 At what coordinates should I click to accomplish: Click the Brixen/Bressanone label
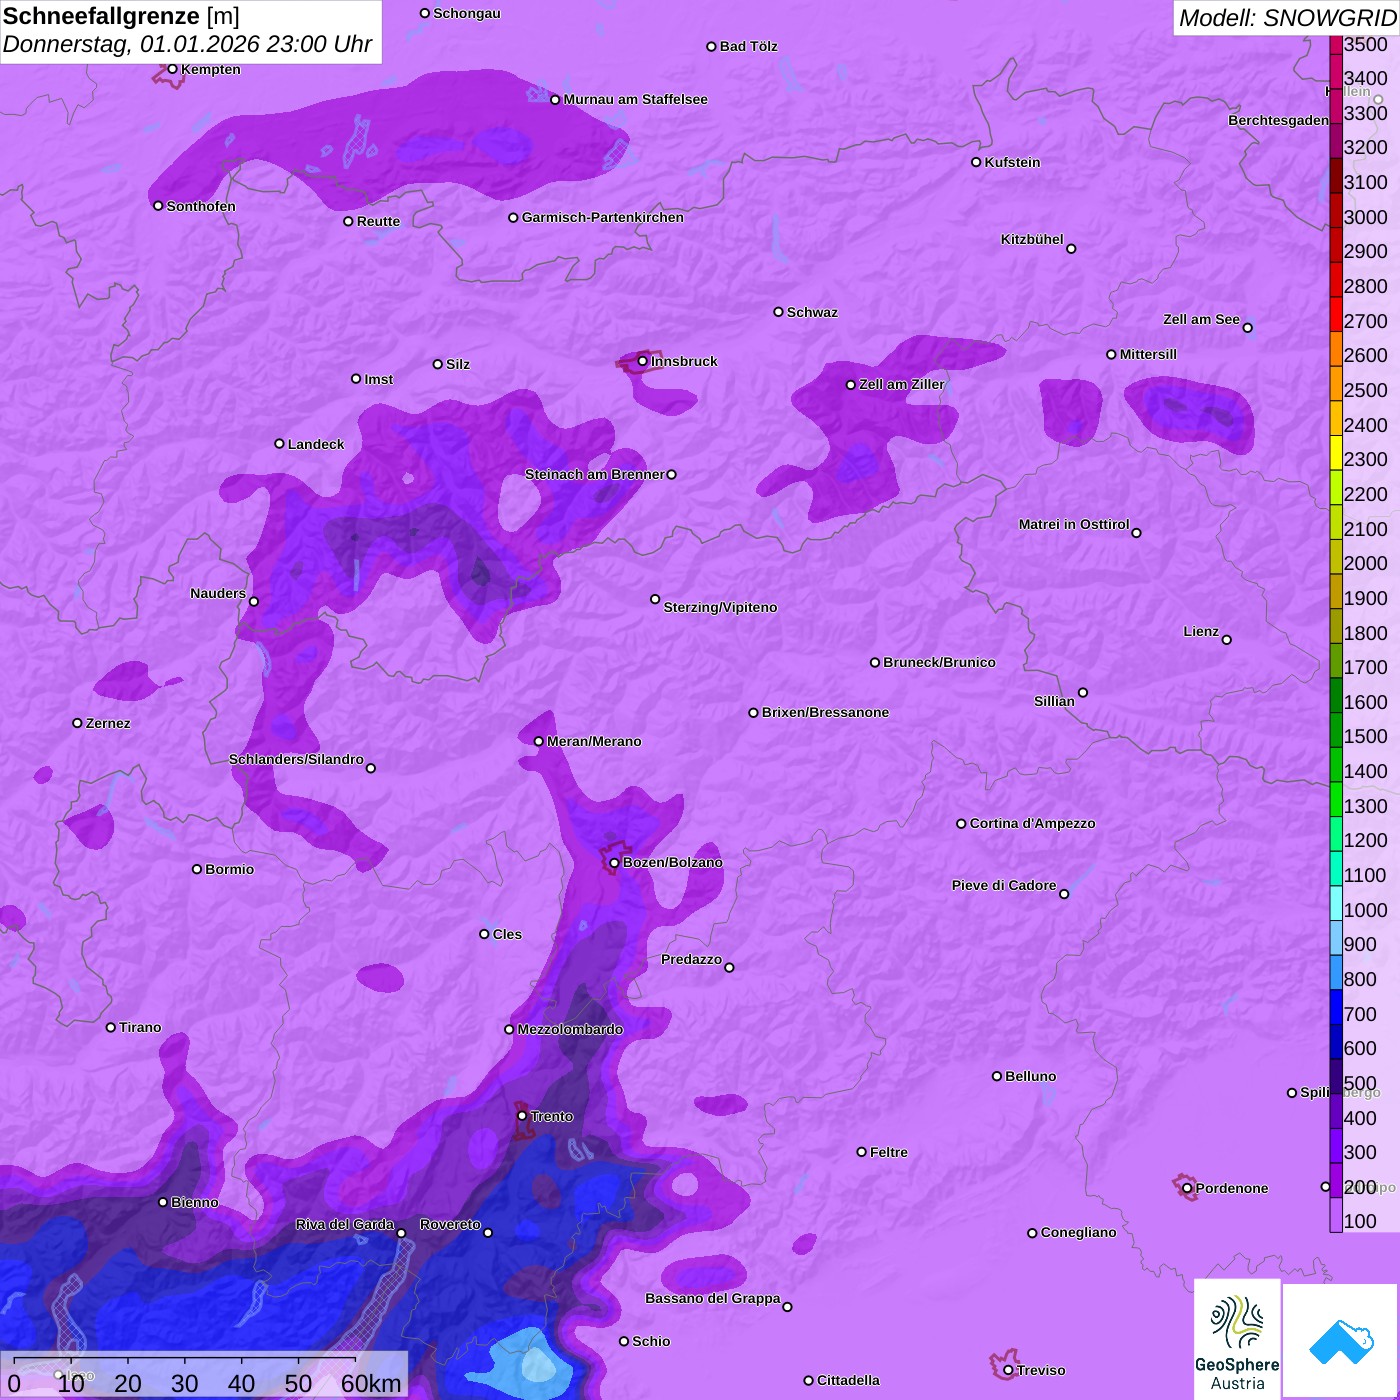pos(825,712)
